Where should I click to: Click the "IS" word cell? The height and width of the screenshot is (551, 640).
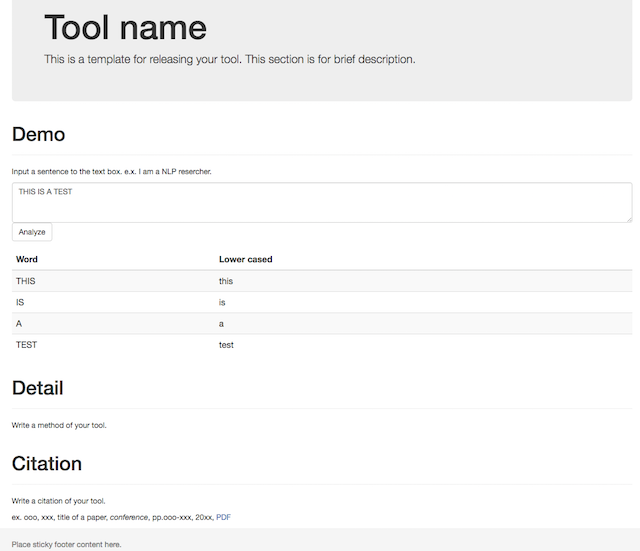click(20, 302)
